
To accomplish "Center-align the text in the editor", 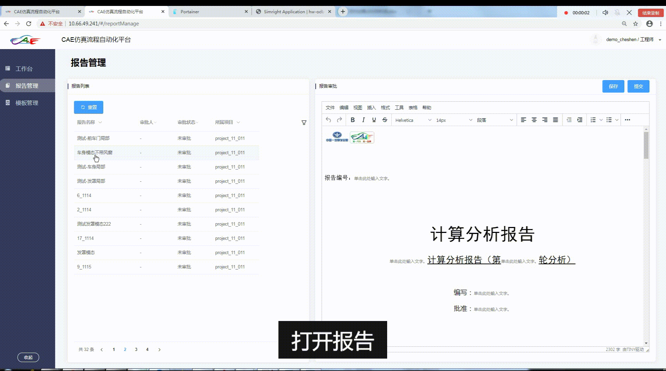I will (x=534, y=120).
